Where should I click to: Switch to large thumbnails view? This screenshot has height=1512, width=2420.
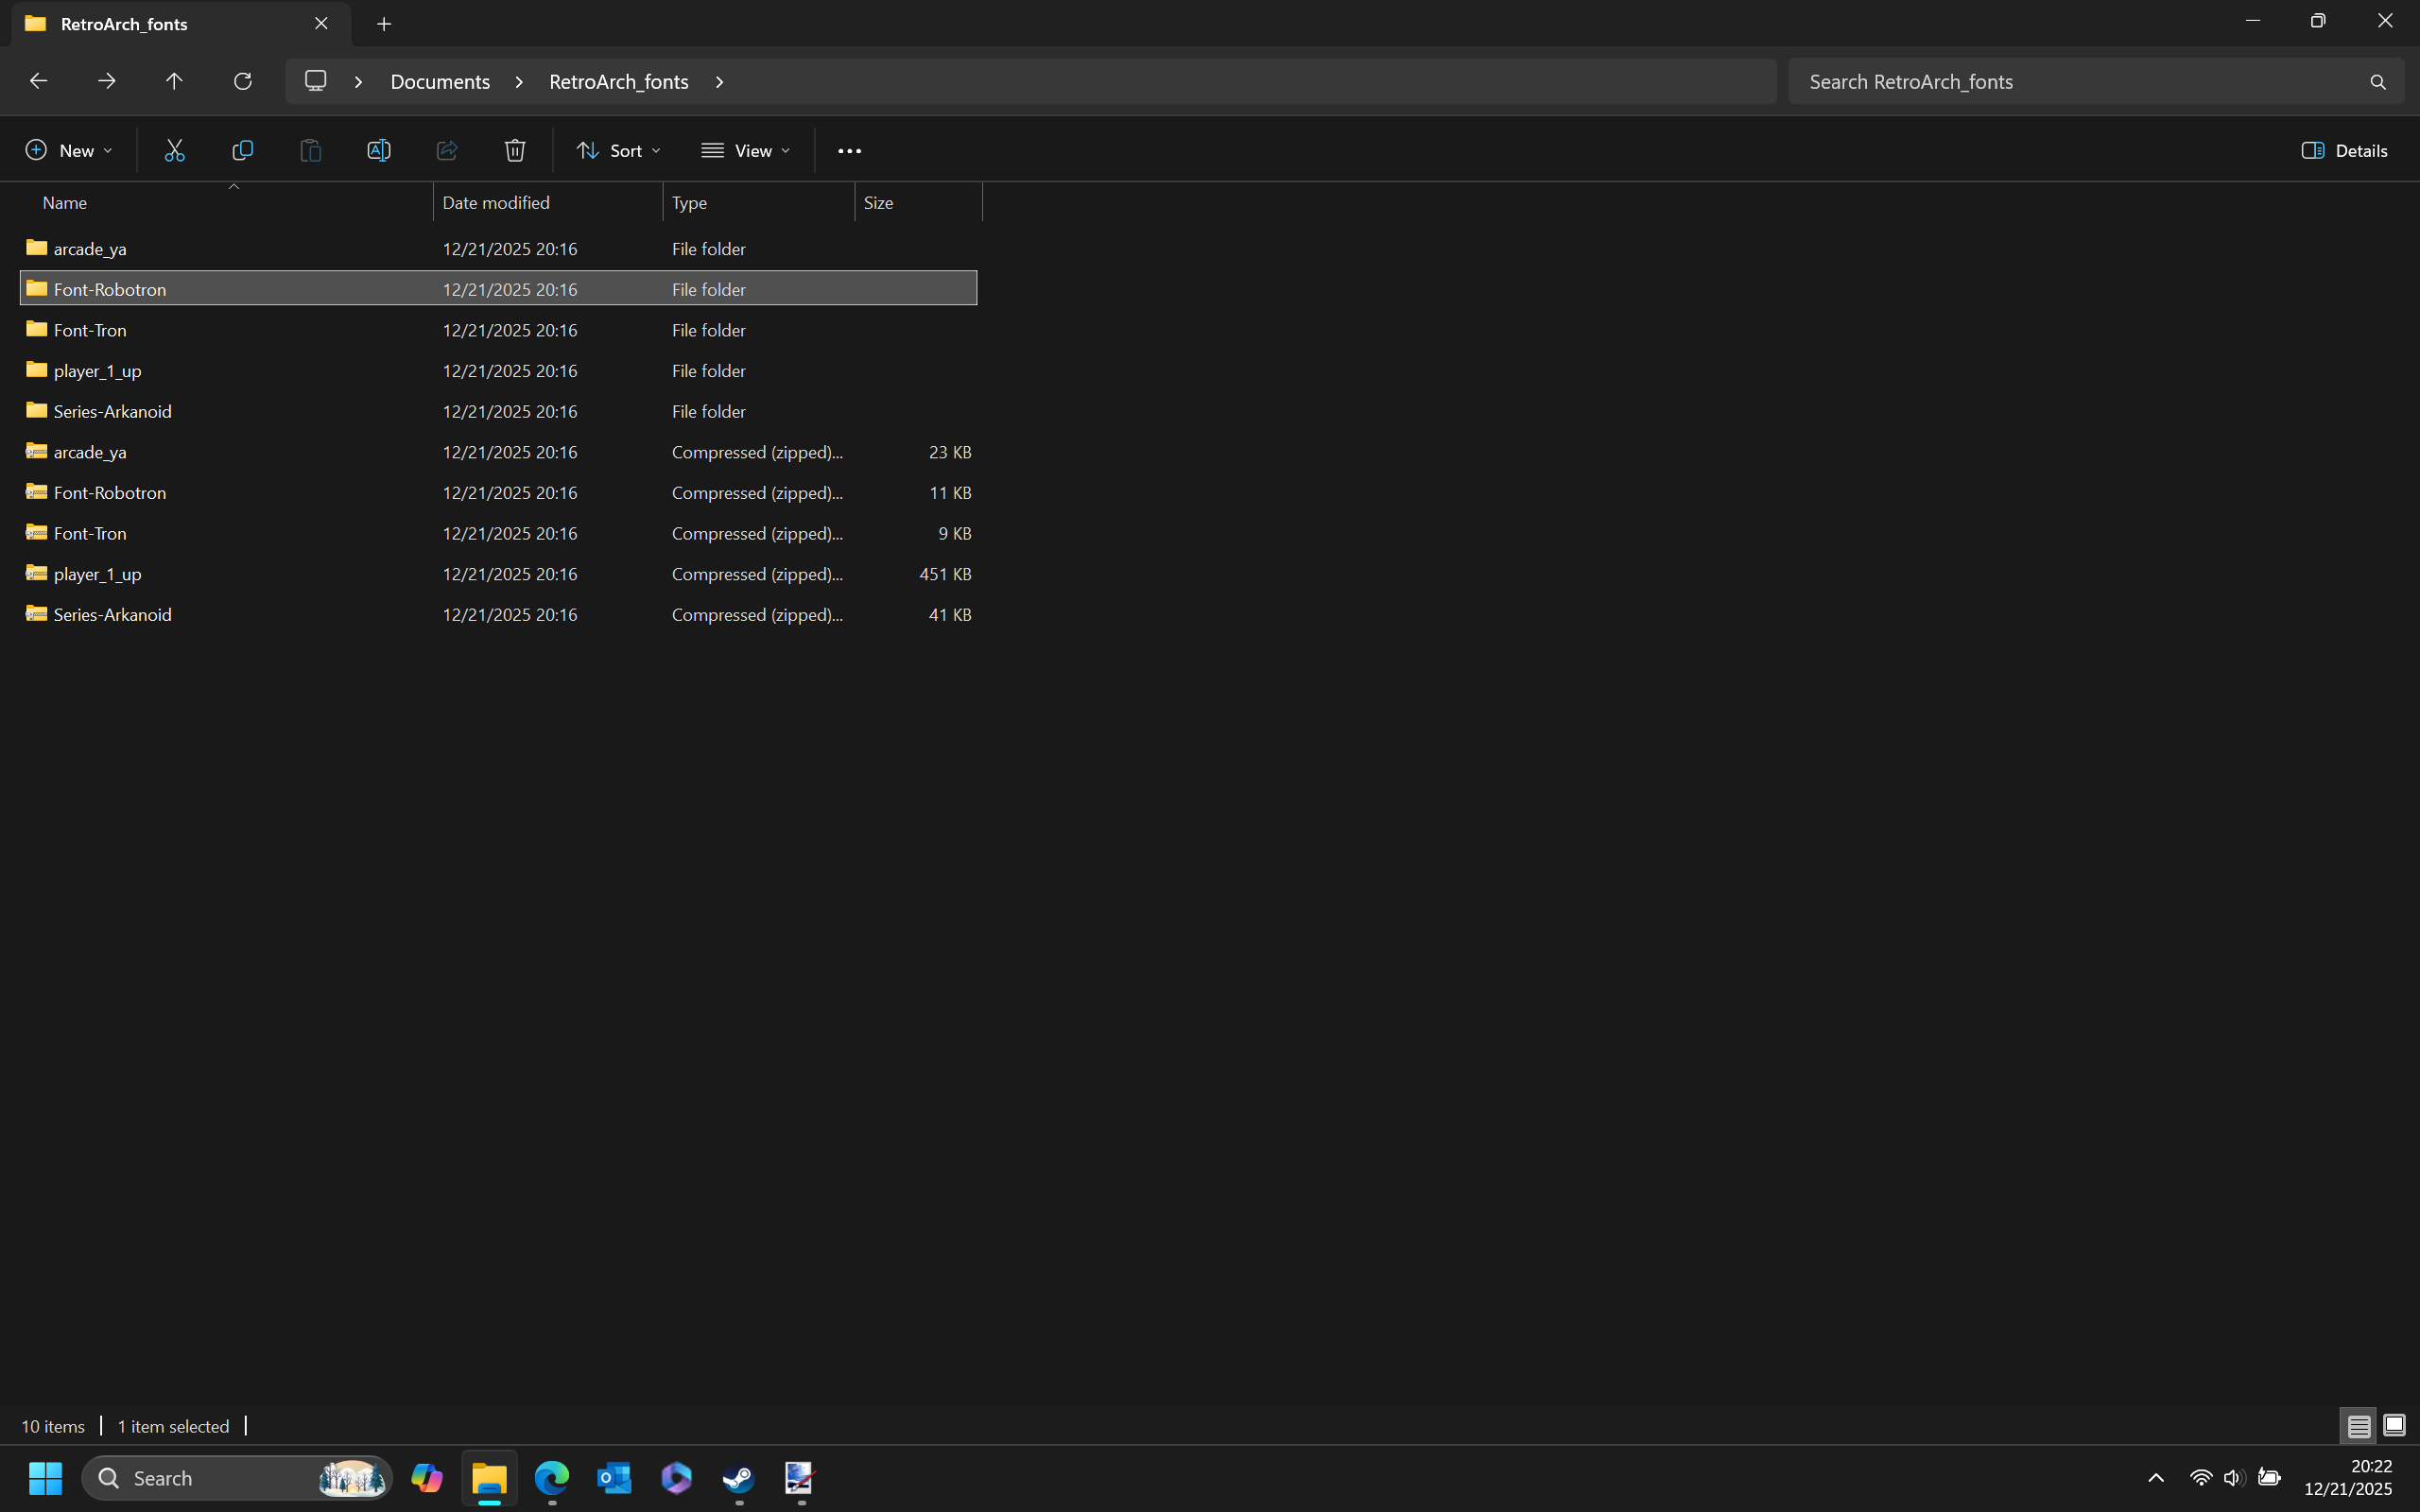tap(2394, 1425)
